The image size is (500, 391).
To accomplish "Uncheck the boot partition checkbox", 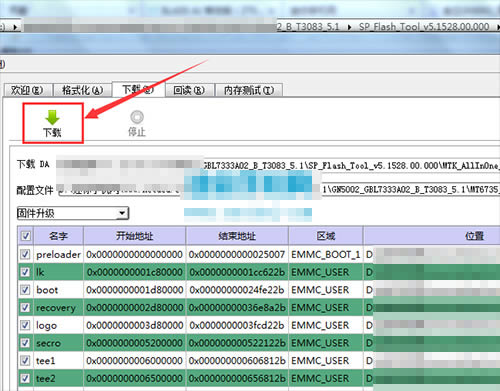I will [25, 290].
